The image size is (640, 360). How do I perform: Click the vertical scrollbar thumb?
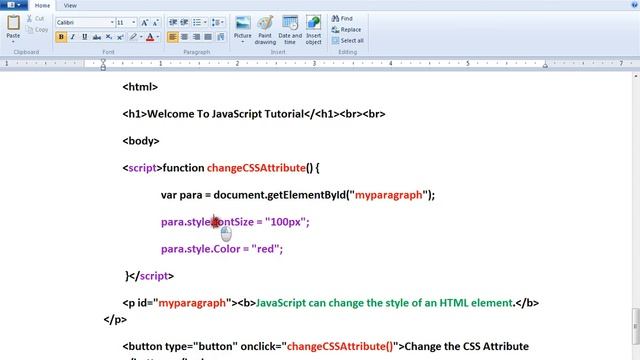pyautogui.click(x=636, y=326)
